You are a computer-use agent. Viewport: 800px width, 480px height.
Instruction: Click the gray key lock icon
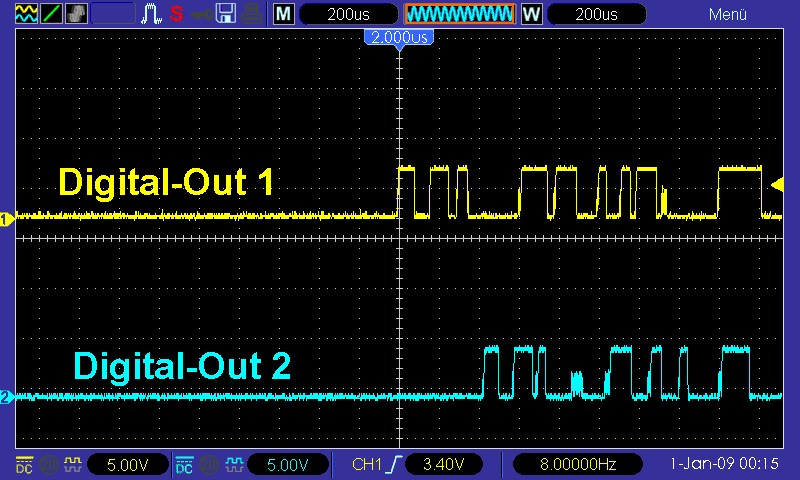(x=202, y=14)
